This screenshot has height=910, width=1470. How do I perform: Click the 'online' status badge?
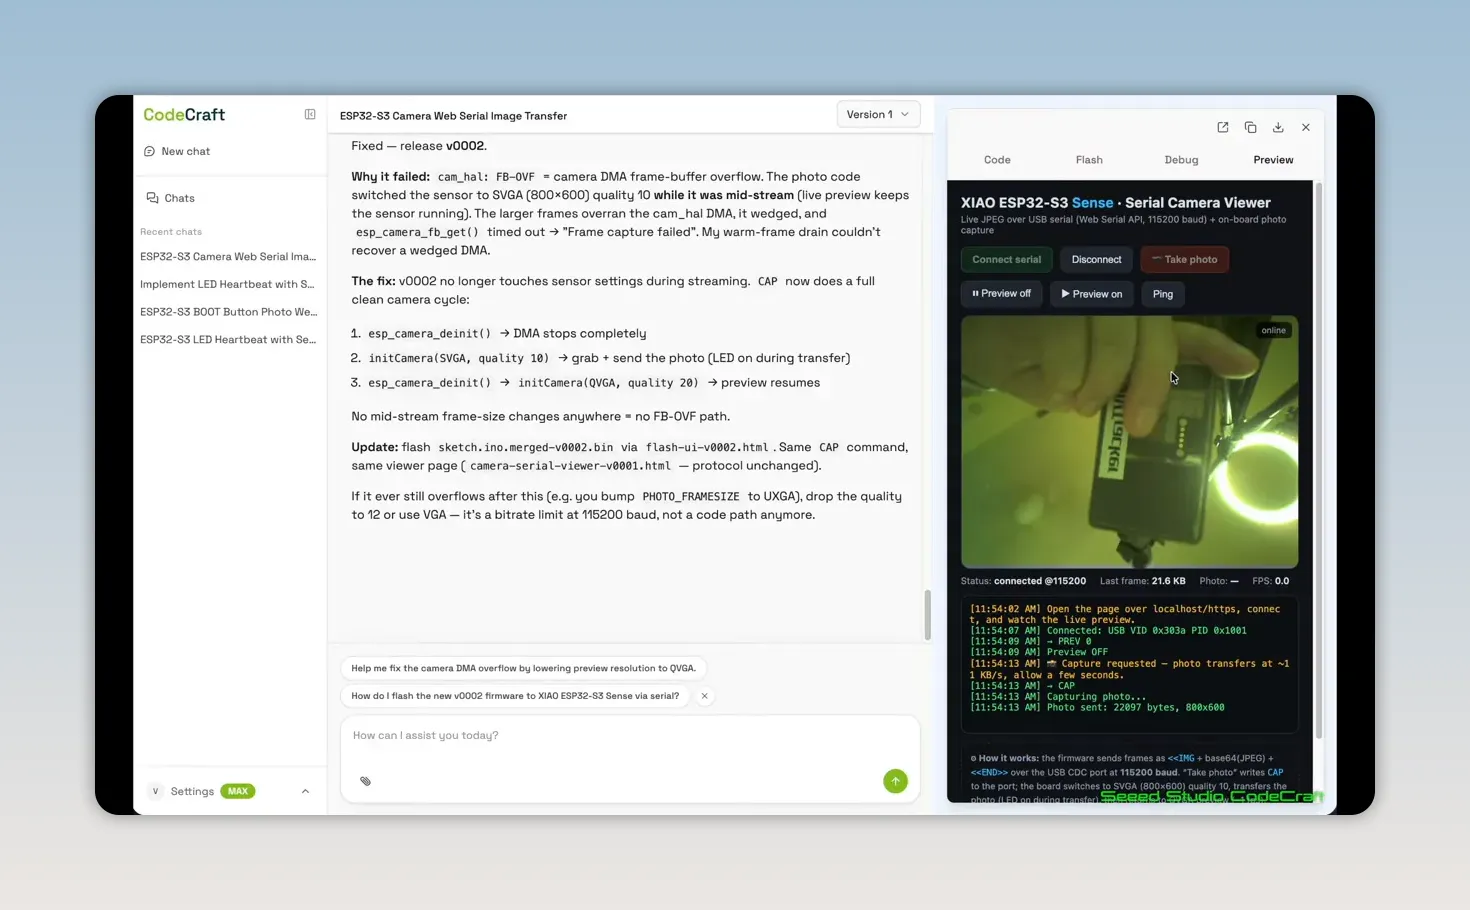[1273, 331]
